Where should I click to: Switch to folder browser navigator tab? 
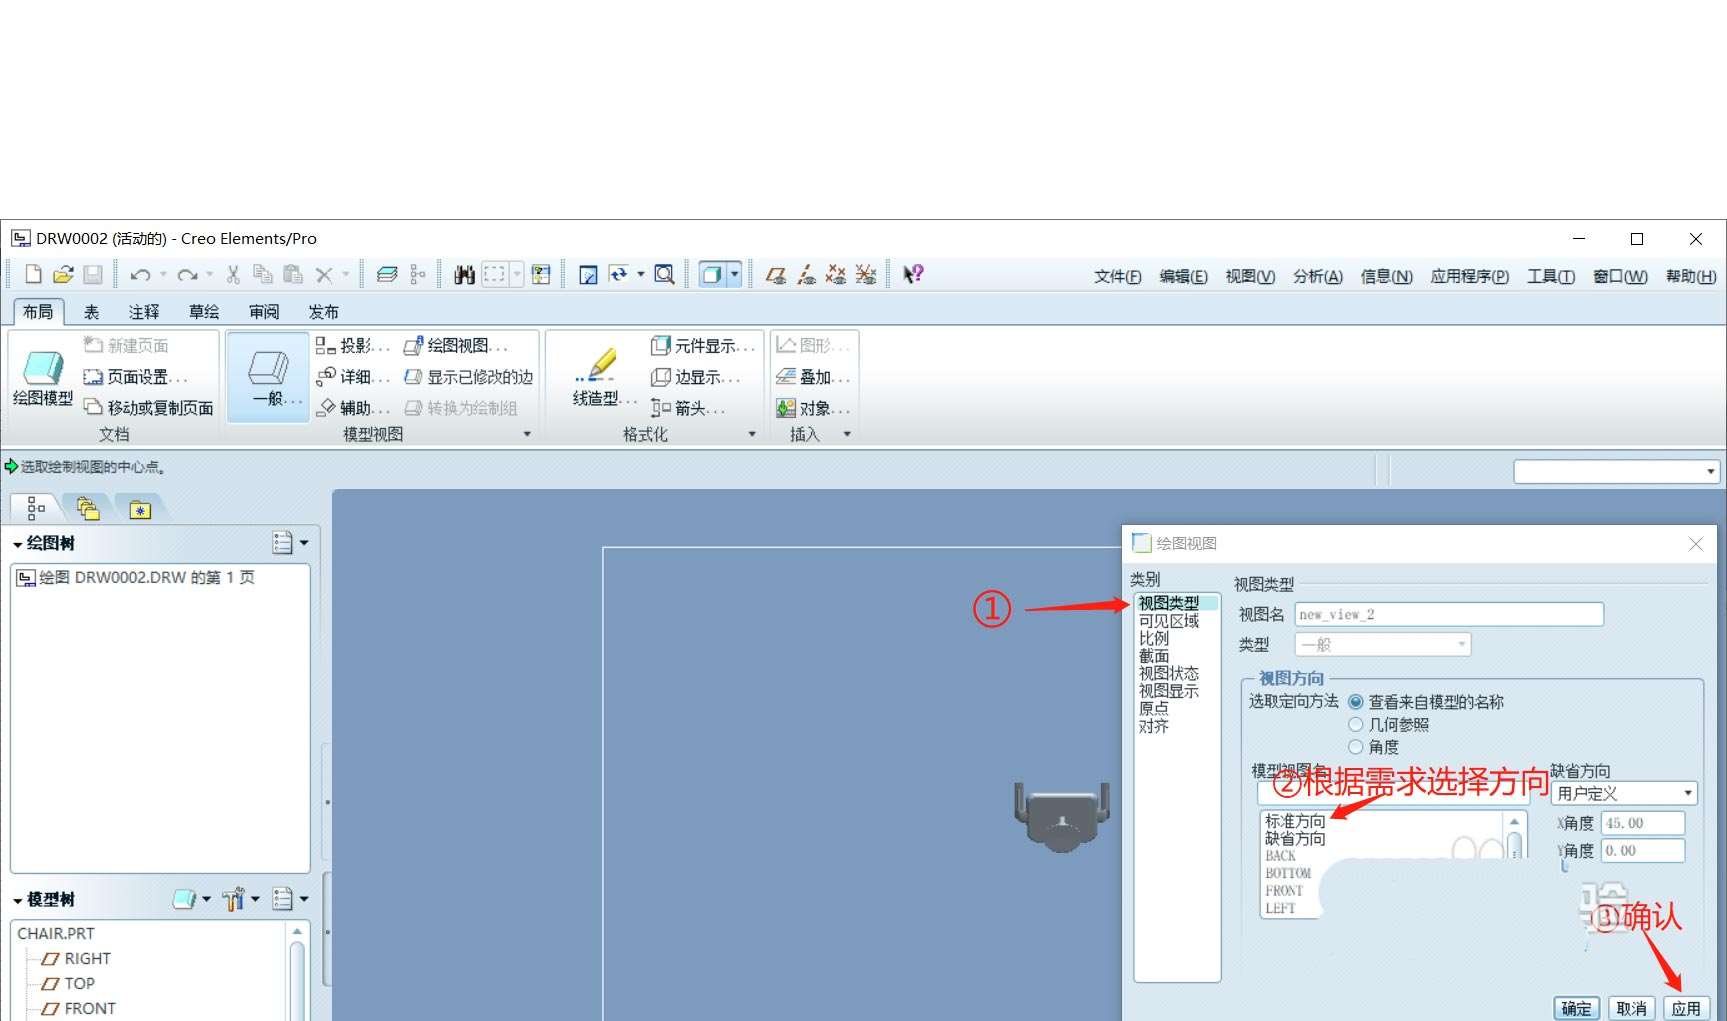pyautogui.click(x=88, y=509)
